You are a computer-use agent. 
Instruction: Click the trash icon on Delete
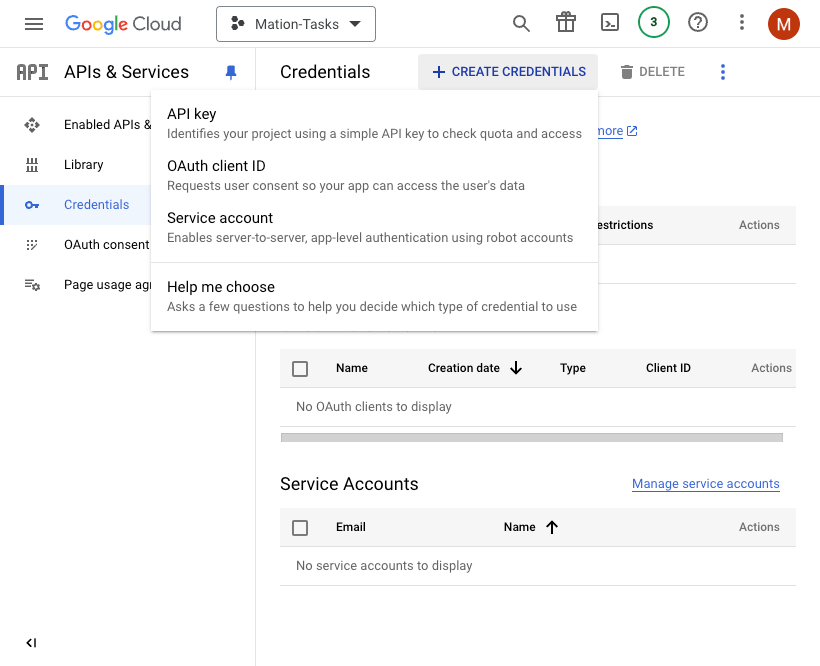click(x=627, y=72)
